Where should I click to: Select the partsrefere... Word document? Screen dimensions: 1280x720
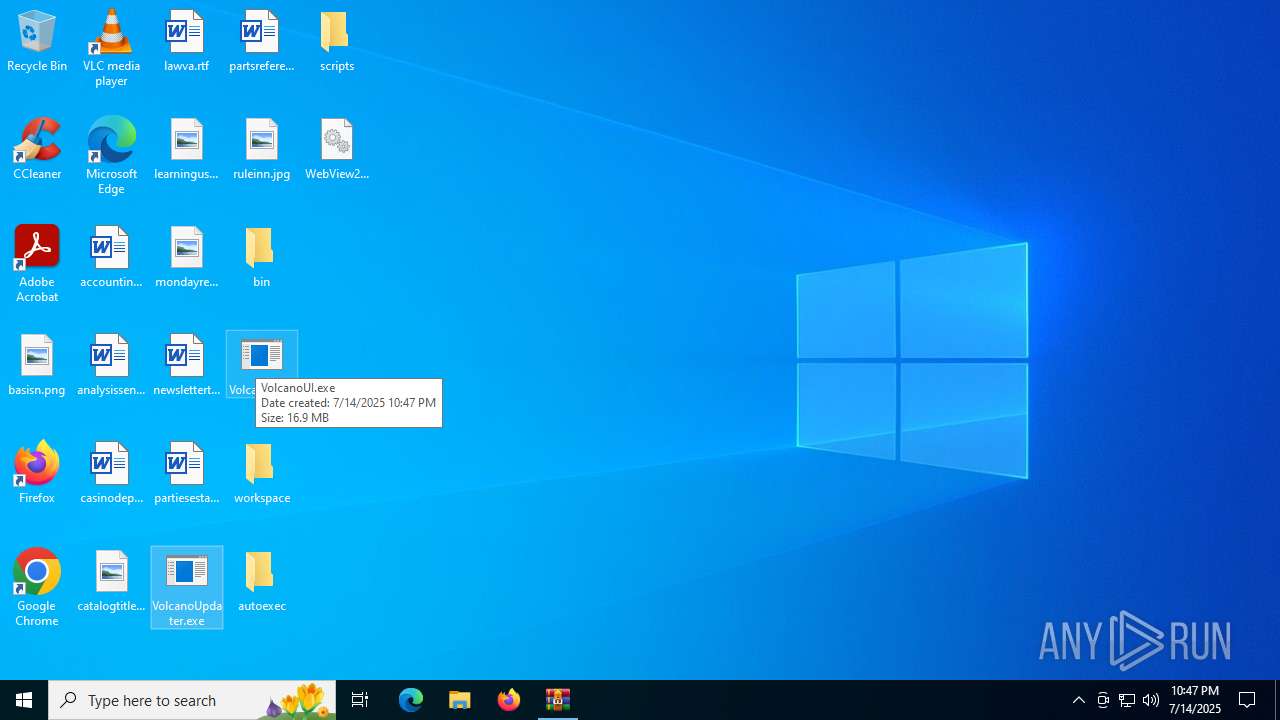[261, 42]
